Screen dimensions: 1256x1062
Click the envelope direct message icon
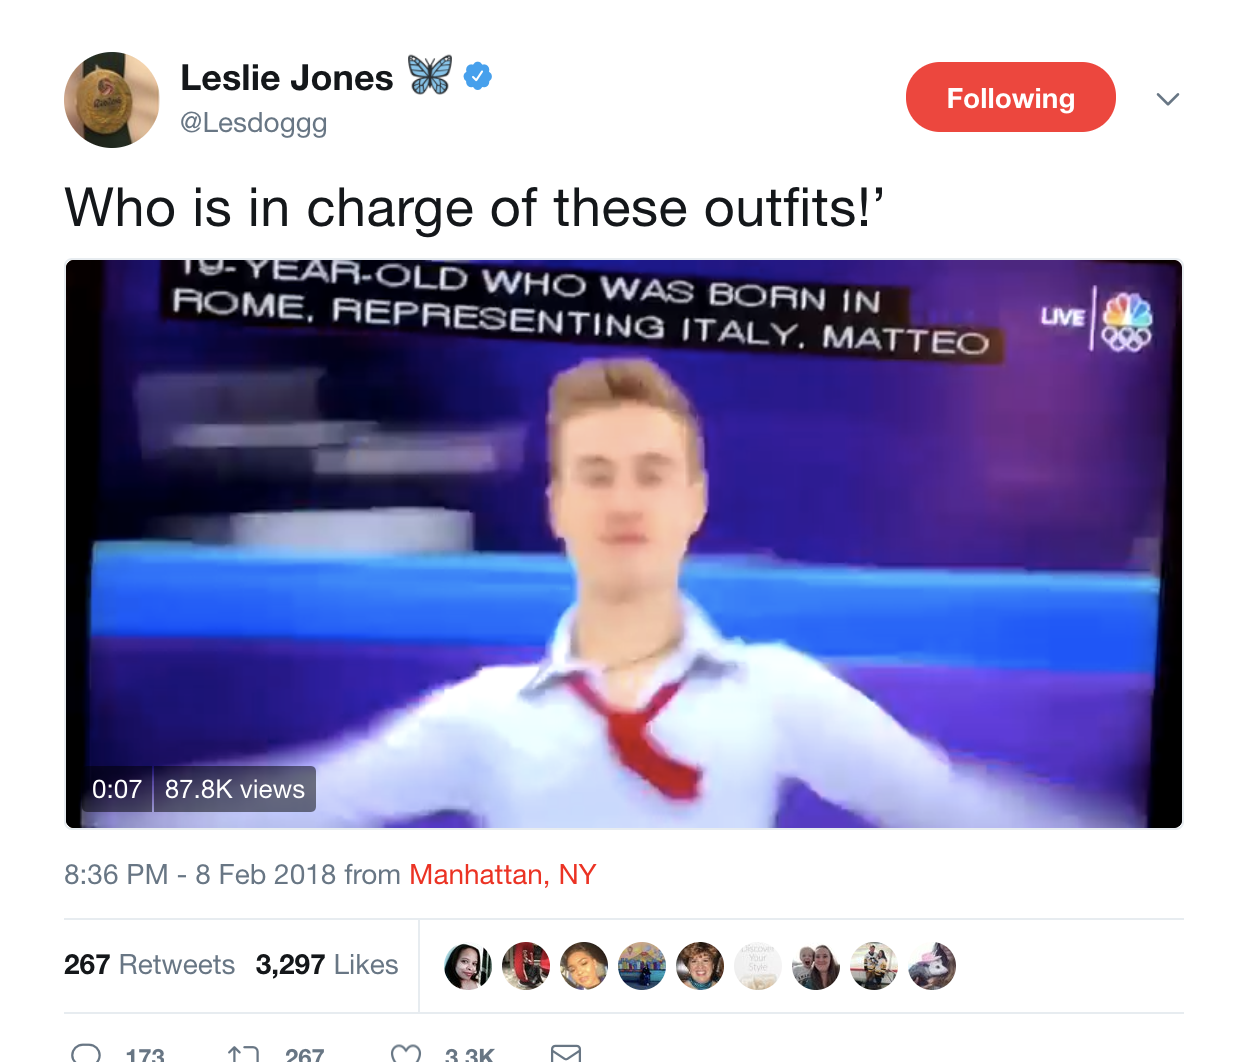(x=566, y=1053)
